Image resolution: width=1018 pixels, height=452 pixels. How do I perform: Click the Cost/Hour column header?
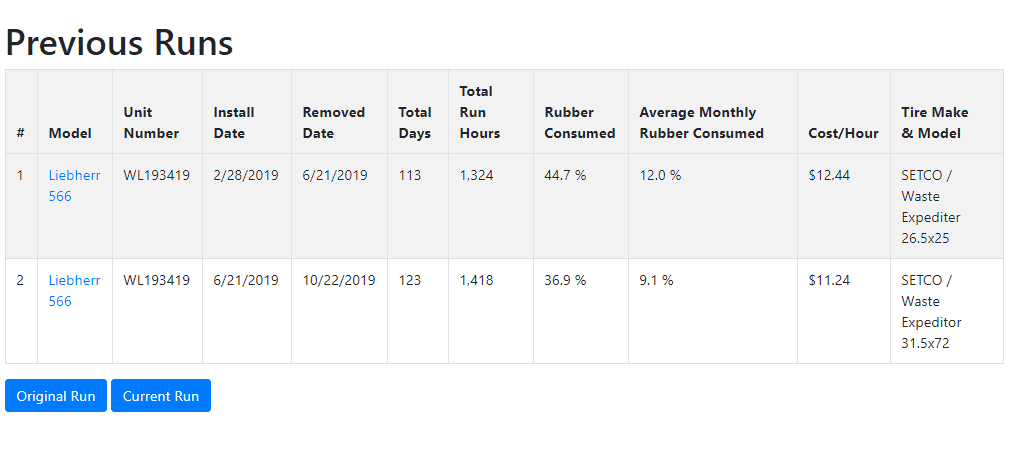point(843,133)
